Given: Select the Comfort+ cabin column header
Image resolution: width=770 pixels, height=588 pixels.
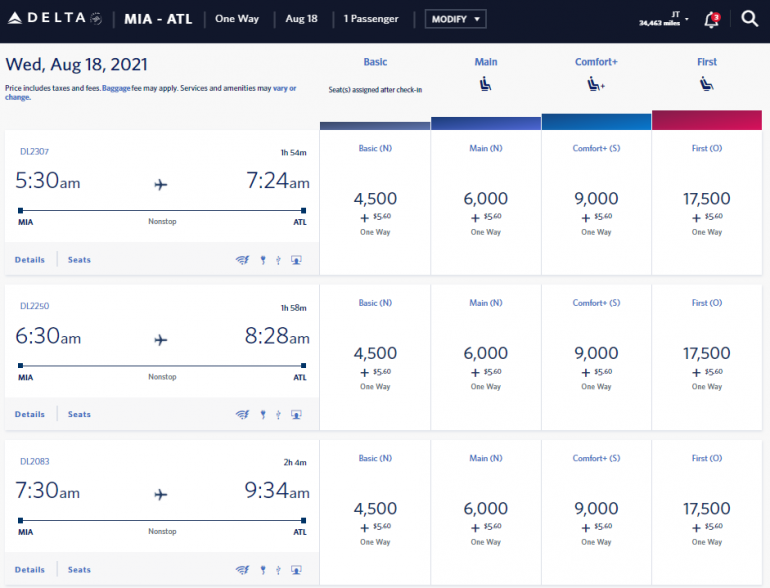Looking at the screenshot, I should pos(596,62).
